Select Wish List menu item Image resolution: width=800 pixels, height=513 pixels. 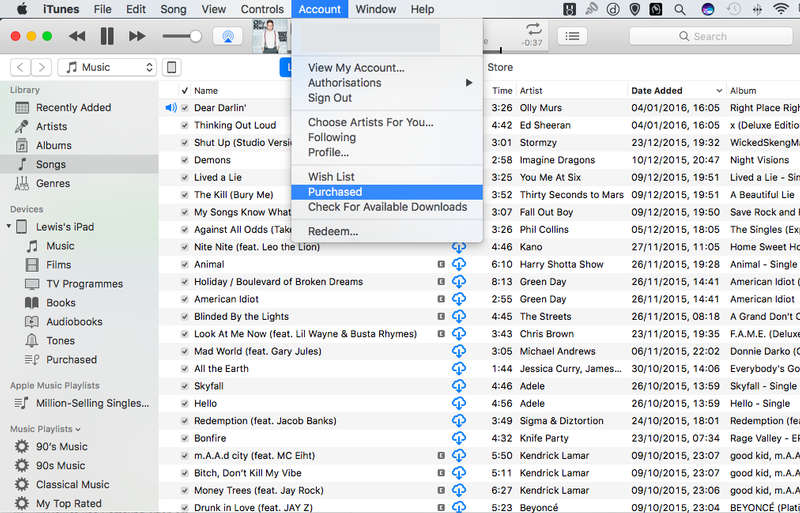point(387,177)
